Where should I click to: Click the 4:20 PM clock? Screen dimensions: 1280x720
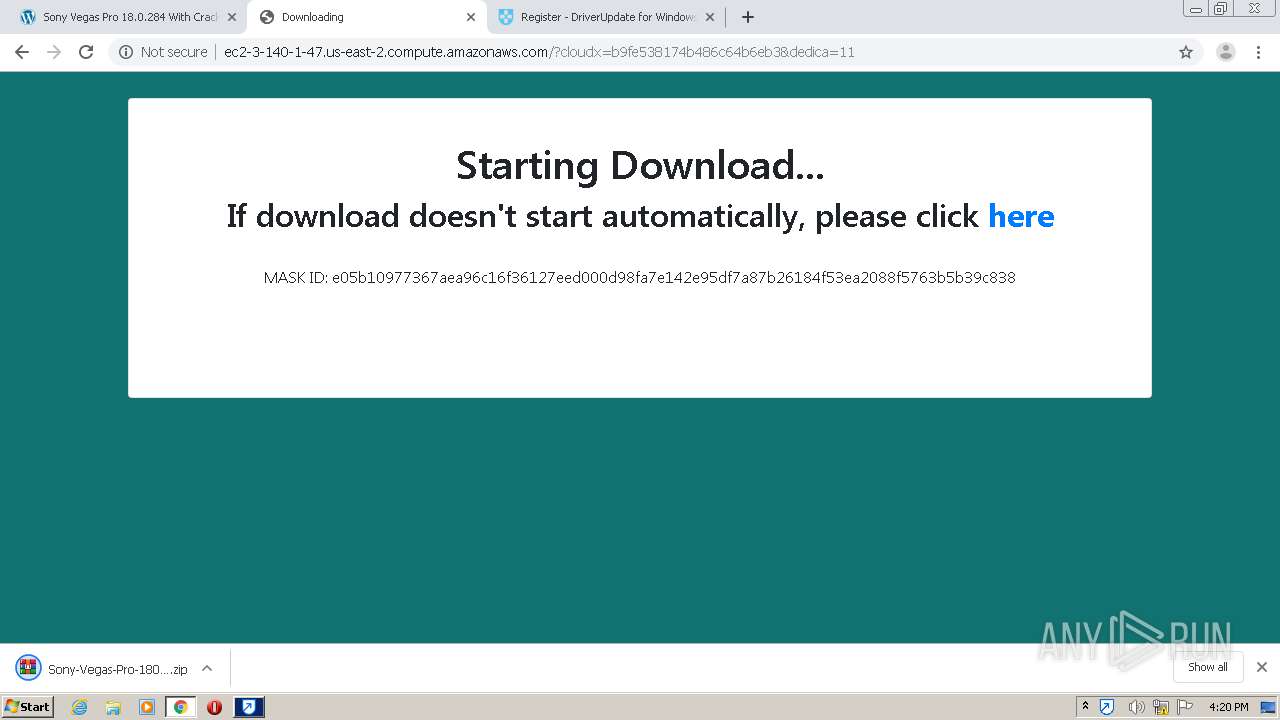1229,707
